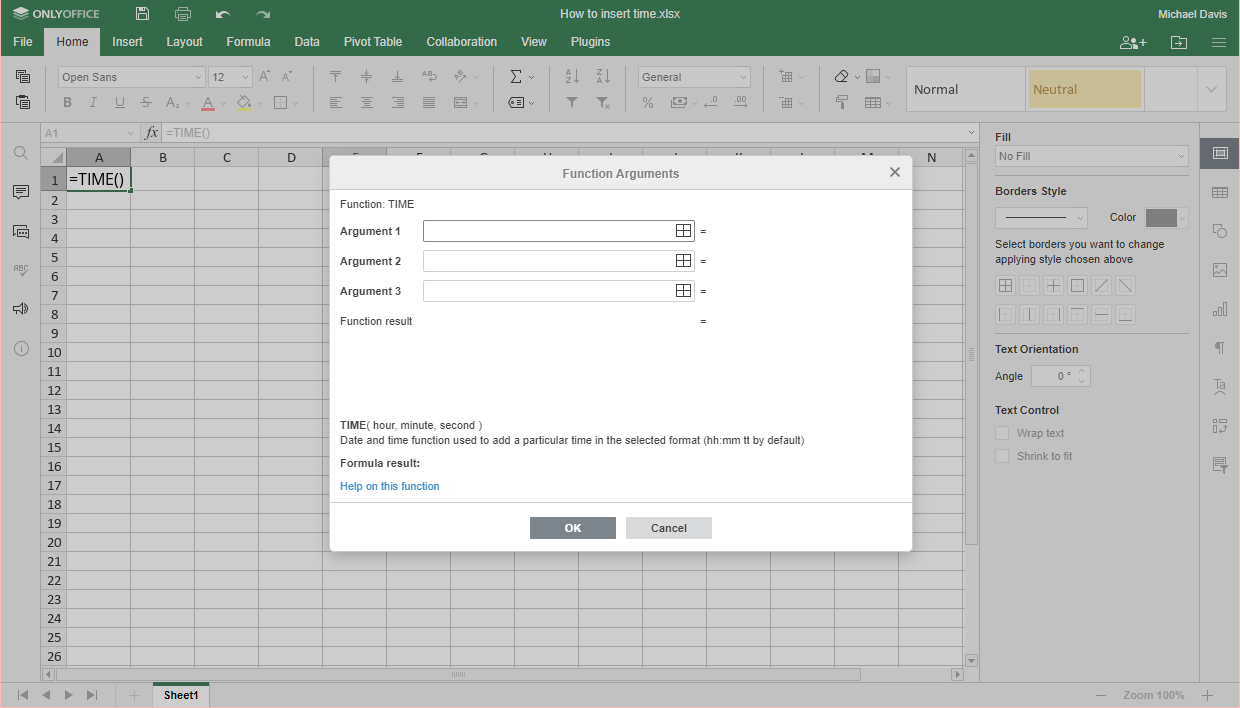
Task: Open the Pivot Table tab
Action: point(372,42)
